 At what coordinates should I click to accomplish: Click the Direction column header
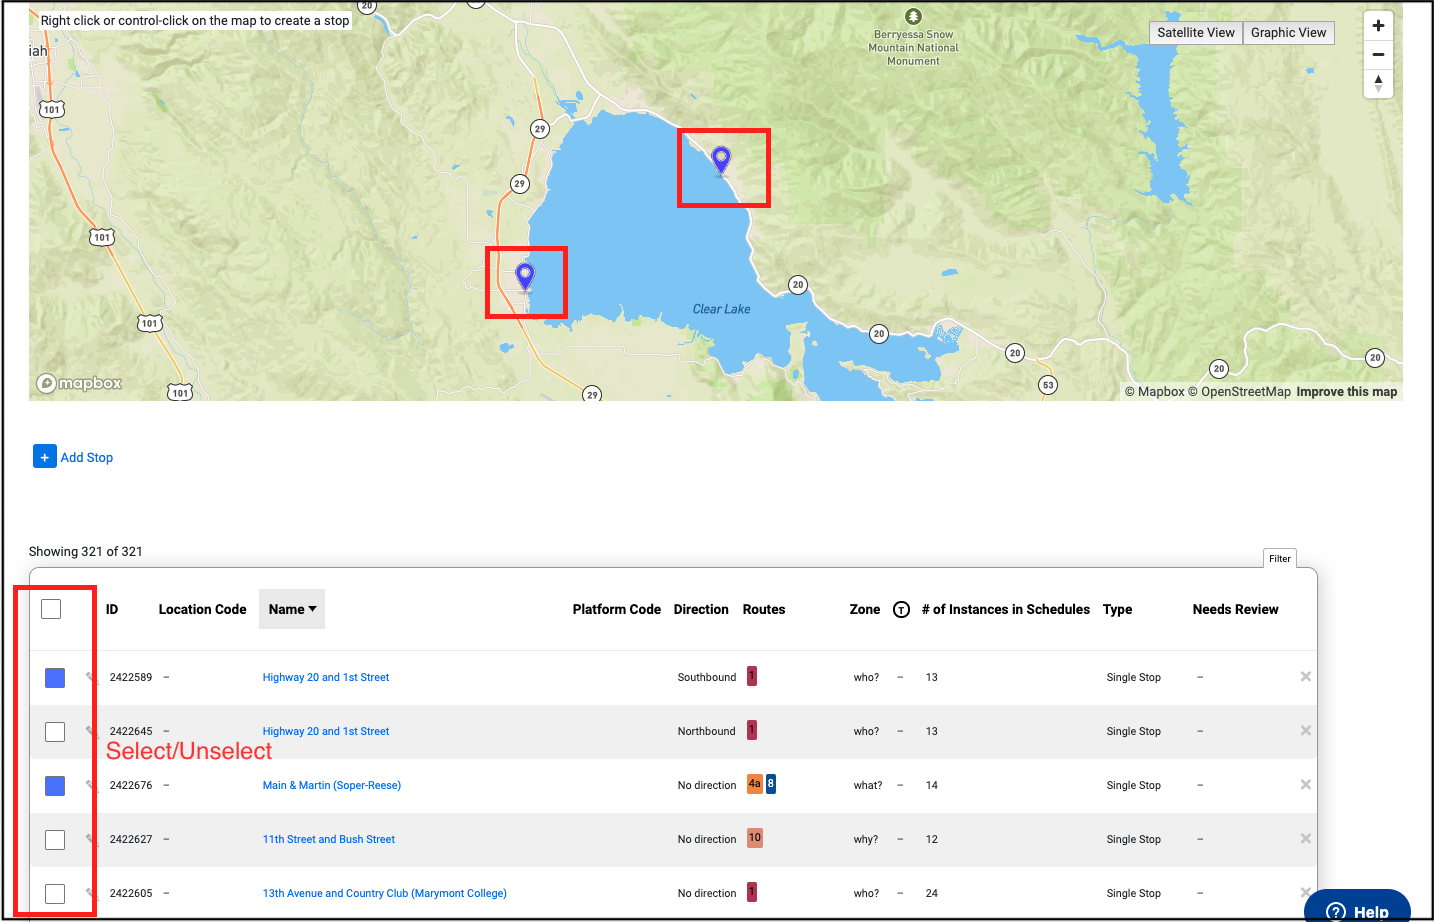click(701, 609)
